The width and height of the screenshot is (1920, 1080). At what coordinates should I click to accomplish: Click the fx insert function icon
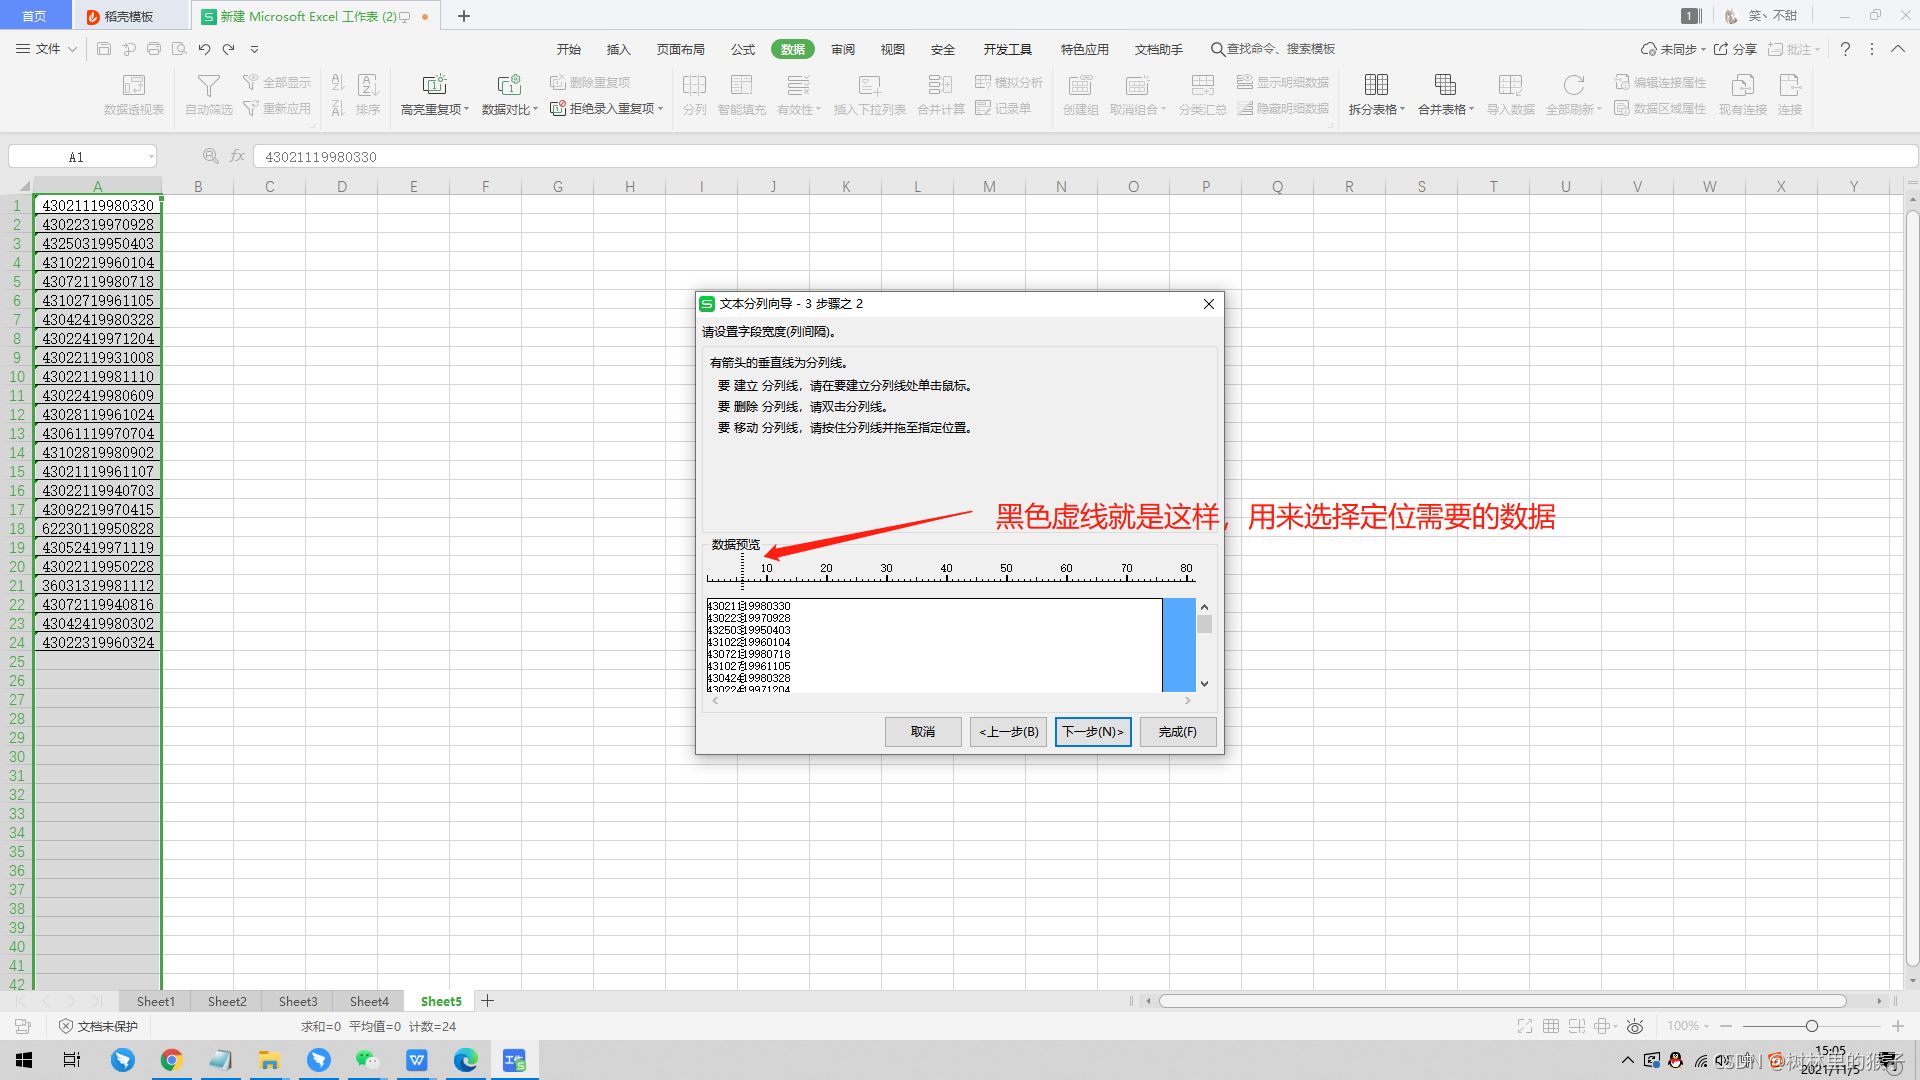(x=237, y=156)
